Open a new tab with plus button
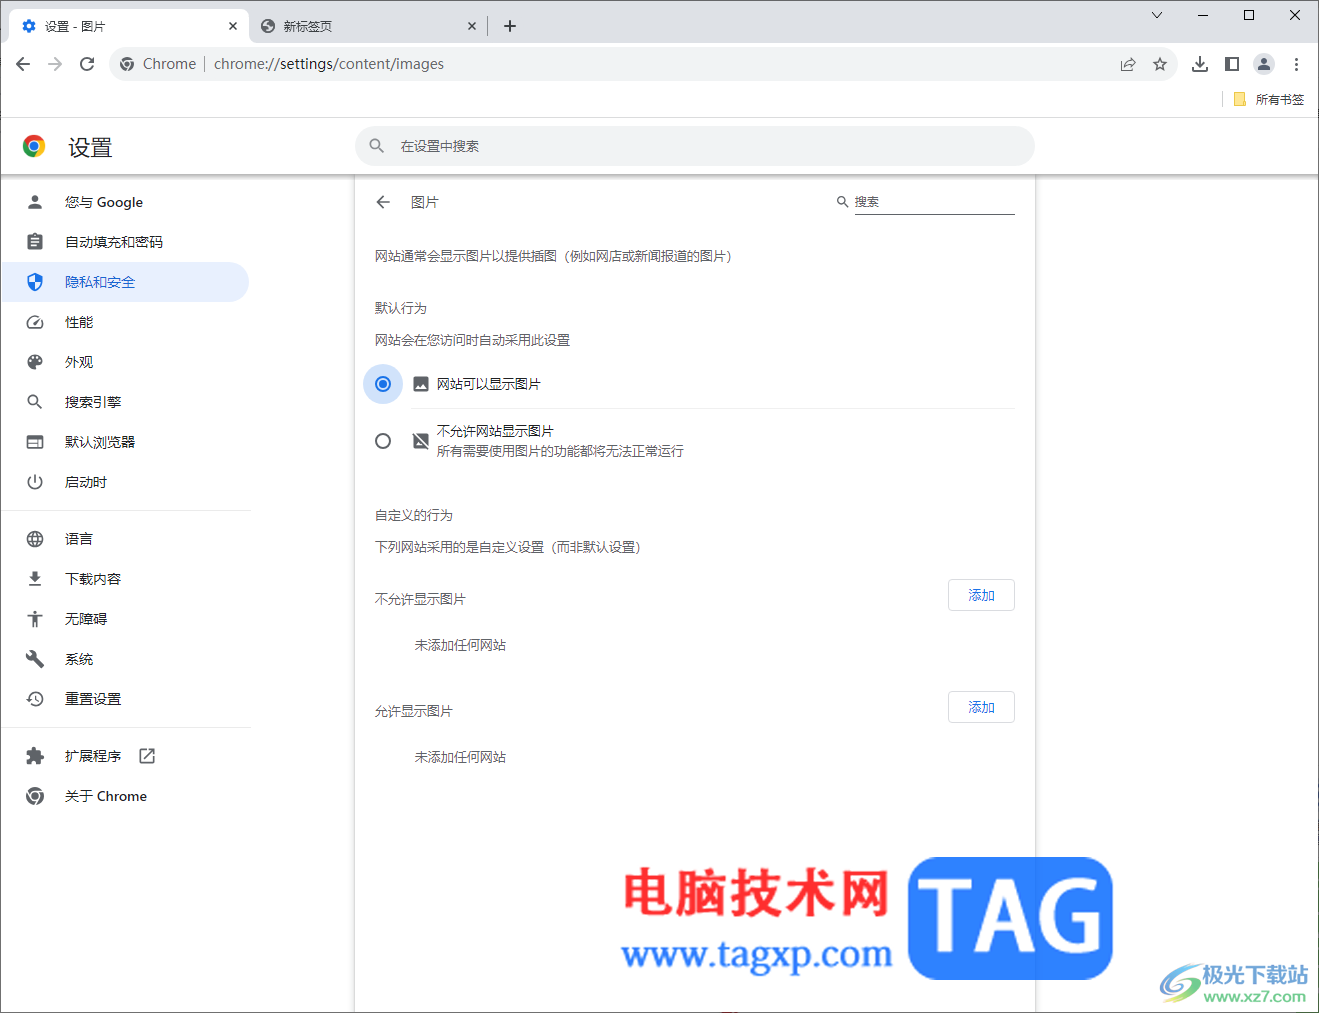 click(510, 26)
